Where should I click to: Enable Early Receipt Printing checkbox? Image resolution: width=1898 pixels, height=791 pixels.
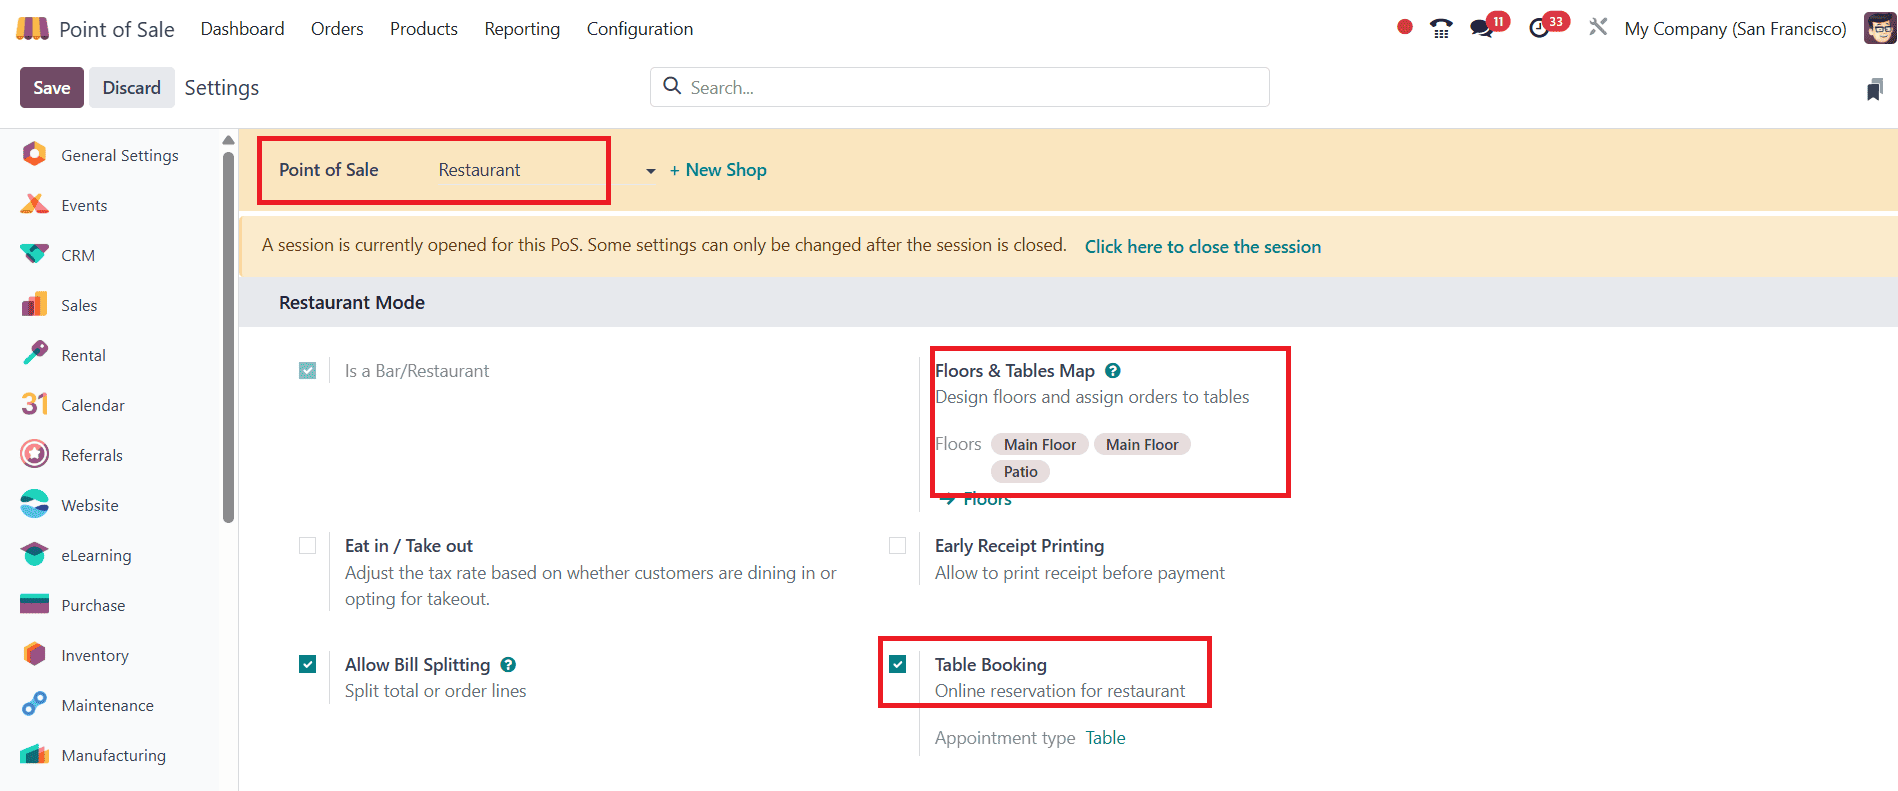point(898,546)
